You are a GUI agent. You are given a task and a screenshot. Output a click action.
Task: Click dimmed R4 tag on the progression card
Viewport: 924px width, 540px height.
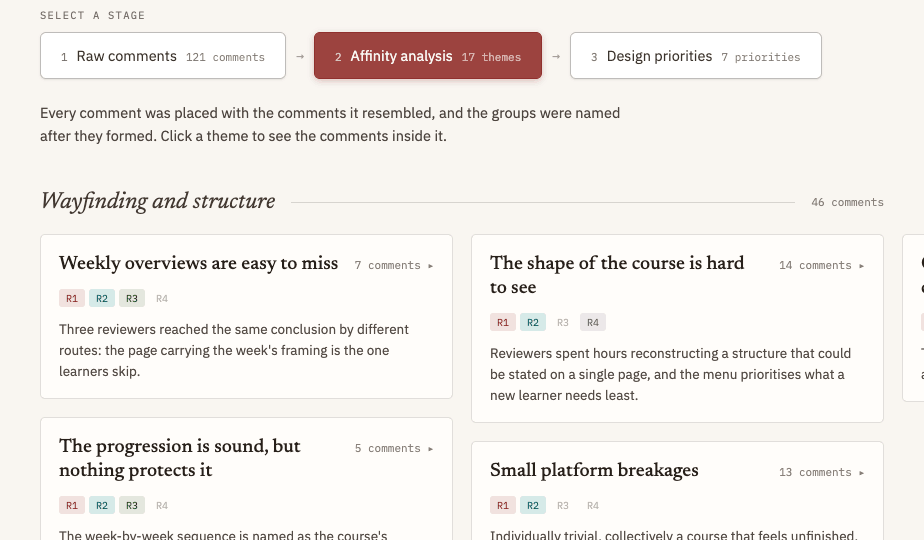coord(162,505)
